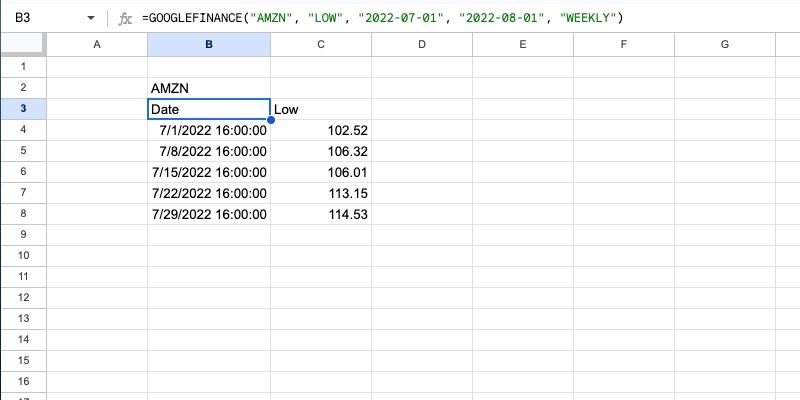Screen dimensions: 800x400
Task: Click the fx function icon
Action: point(124,18)
